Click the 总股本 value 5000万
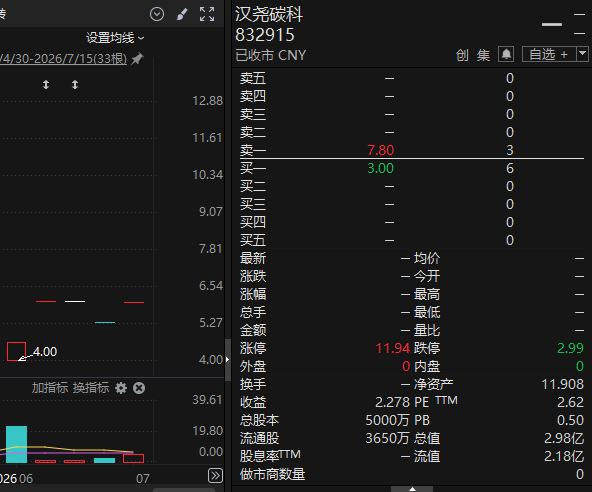 tap(387, 420)
